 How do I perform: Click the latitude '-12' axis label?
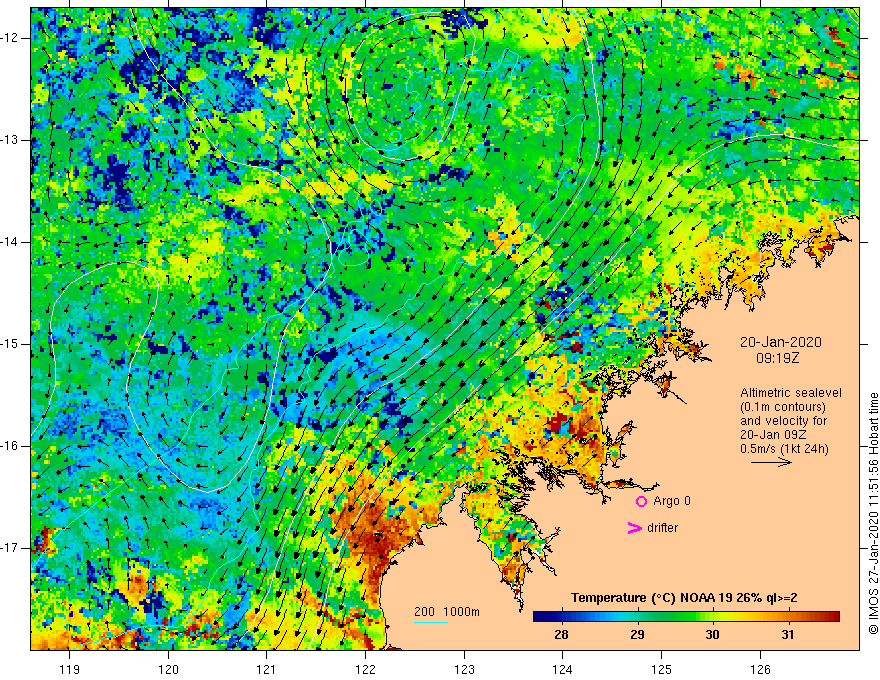11,38
